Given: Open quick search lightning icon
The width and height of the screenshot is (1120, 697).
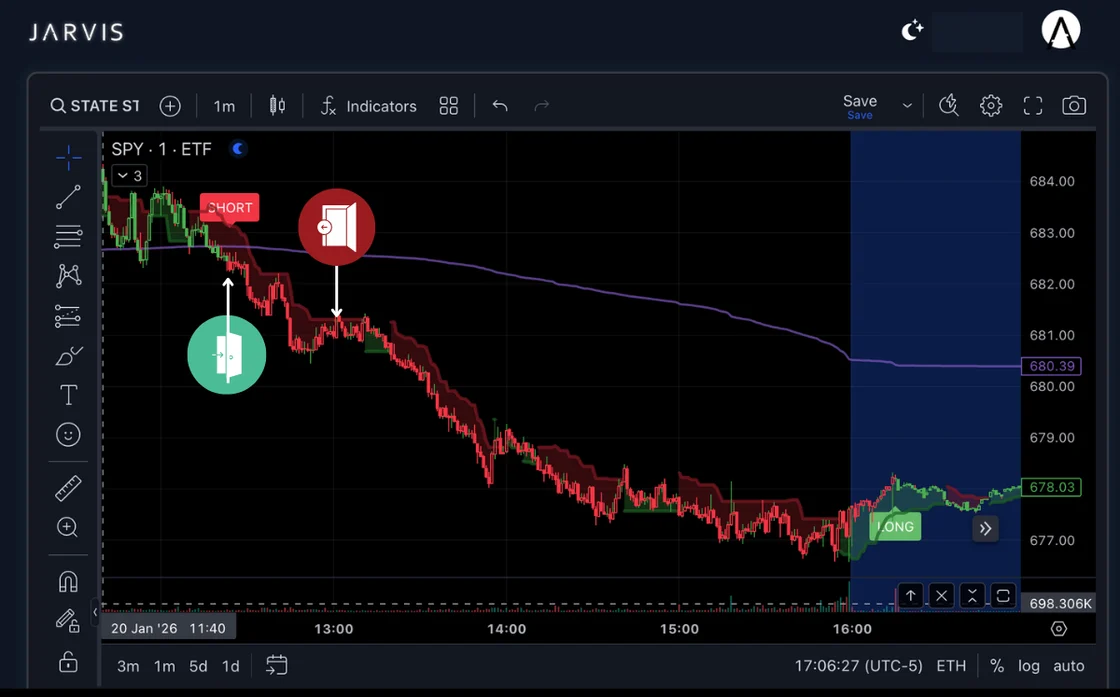Looking at the screenshot, I should 949,106.
